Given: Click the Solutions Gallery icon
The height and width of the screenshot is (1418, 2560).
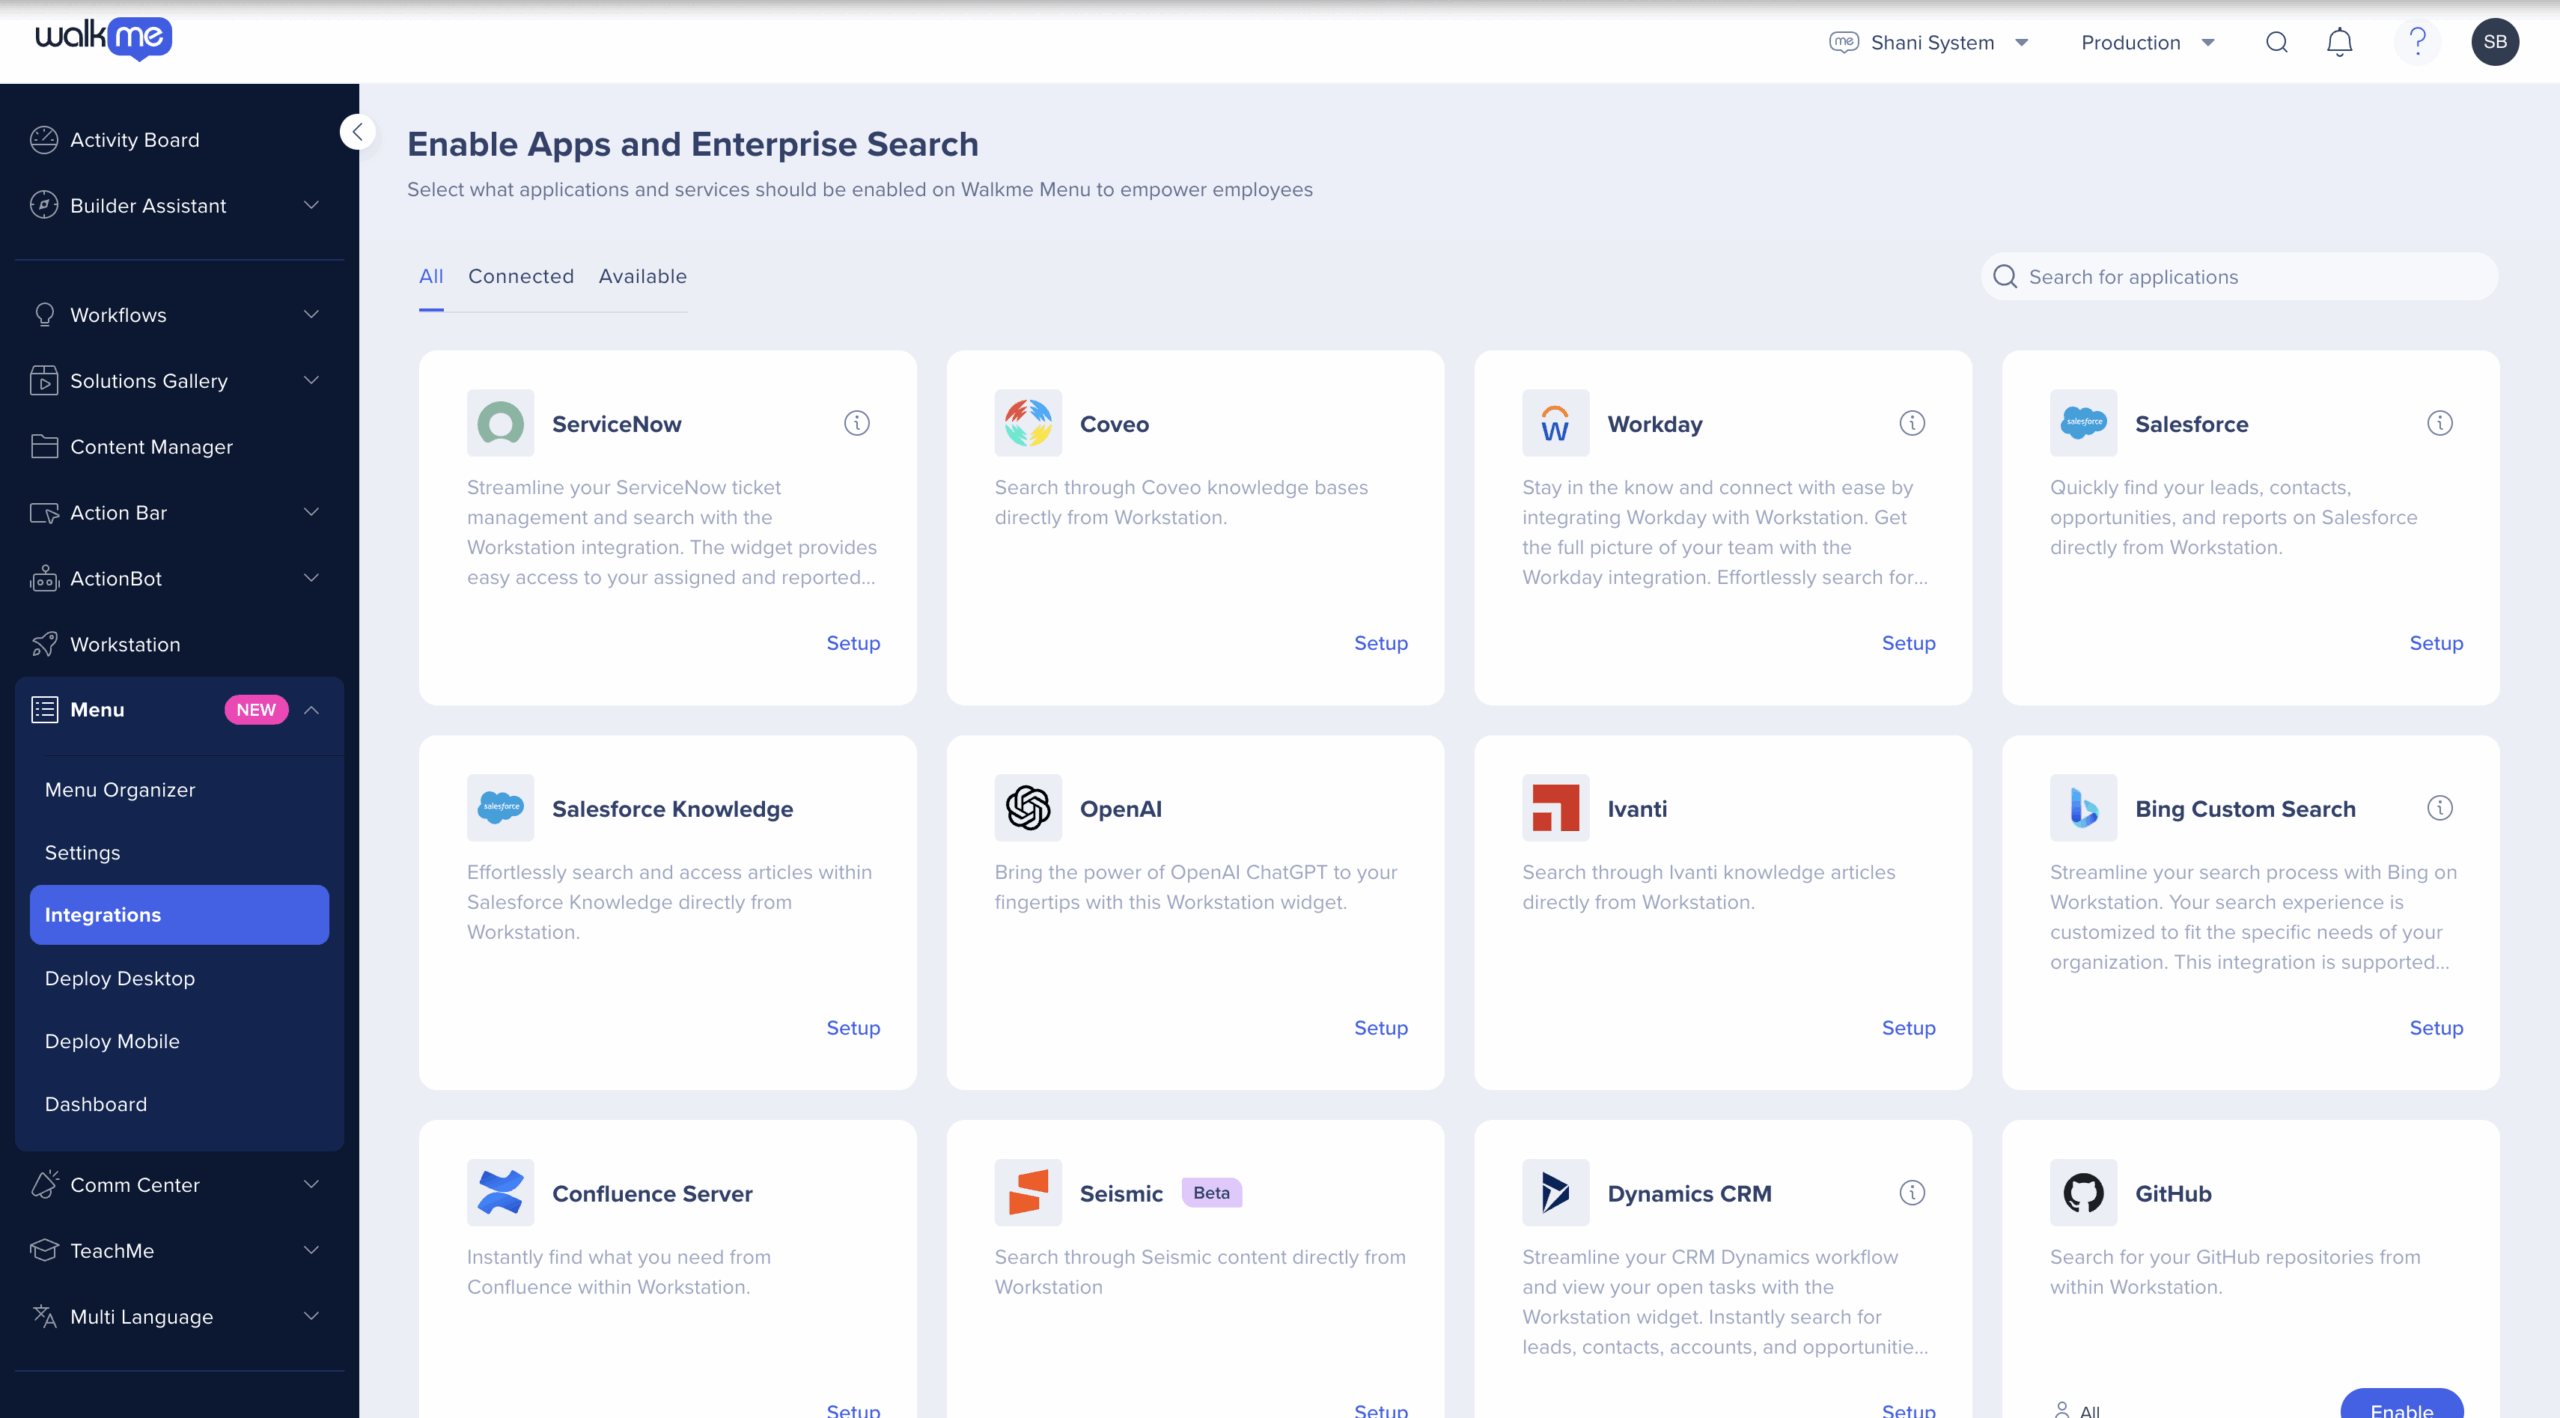Looking at the screenshot, I should (x=44, y=381).
